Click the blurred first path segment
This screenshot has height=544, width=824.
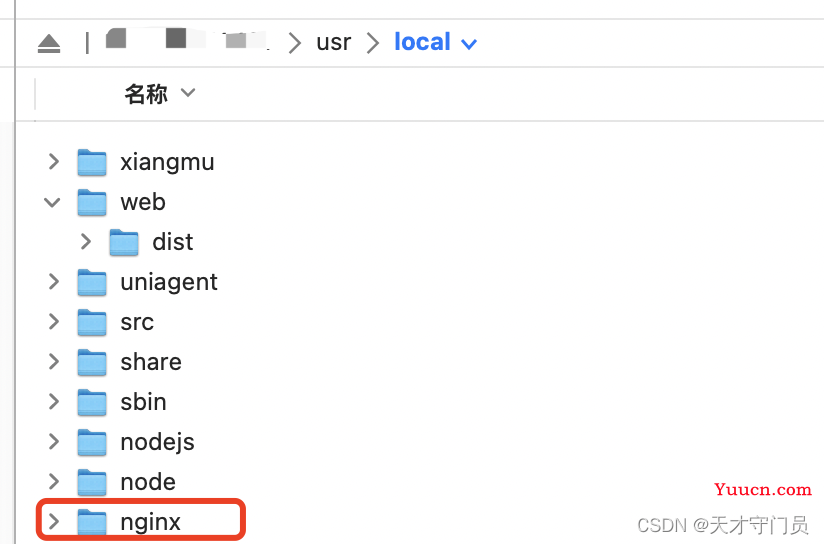click(x=116, y=38)
